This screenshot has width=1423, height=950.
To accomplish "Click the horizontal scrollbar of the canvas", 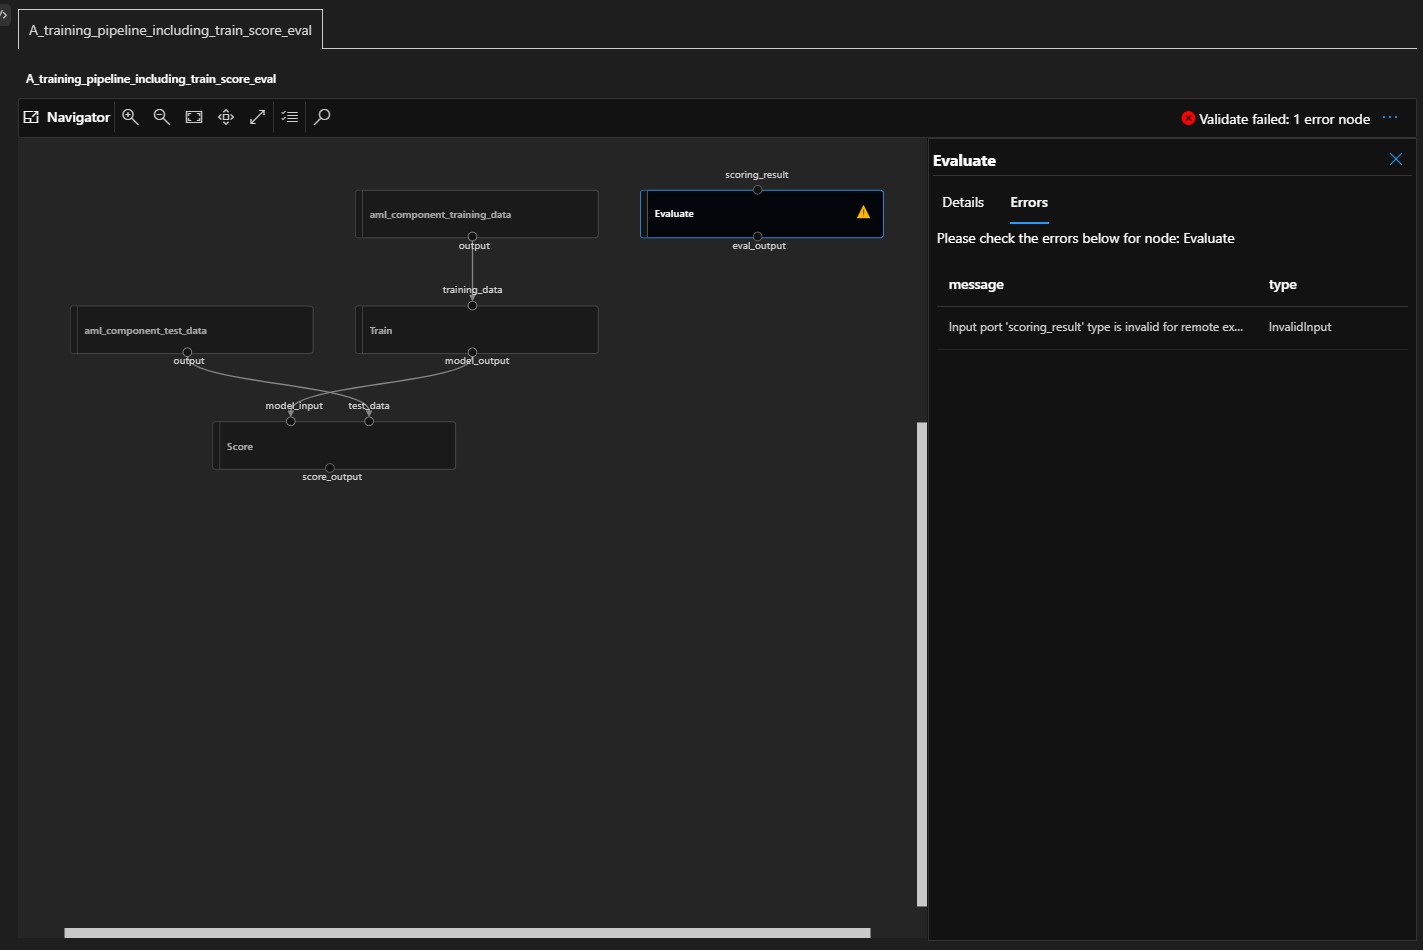I will [467, 933].
